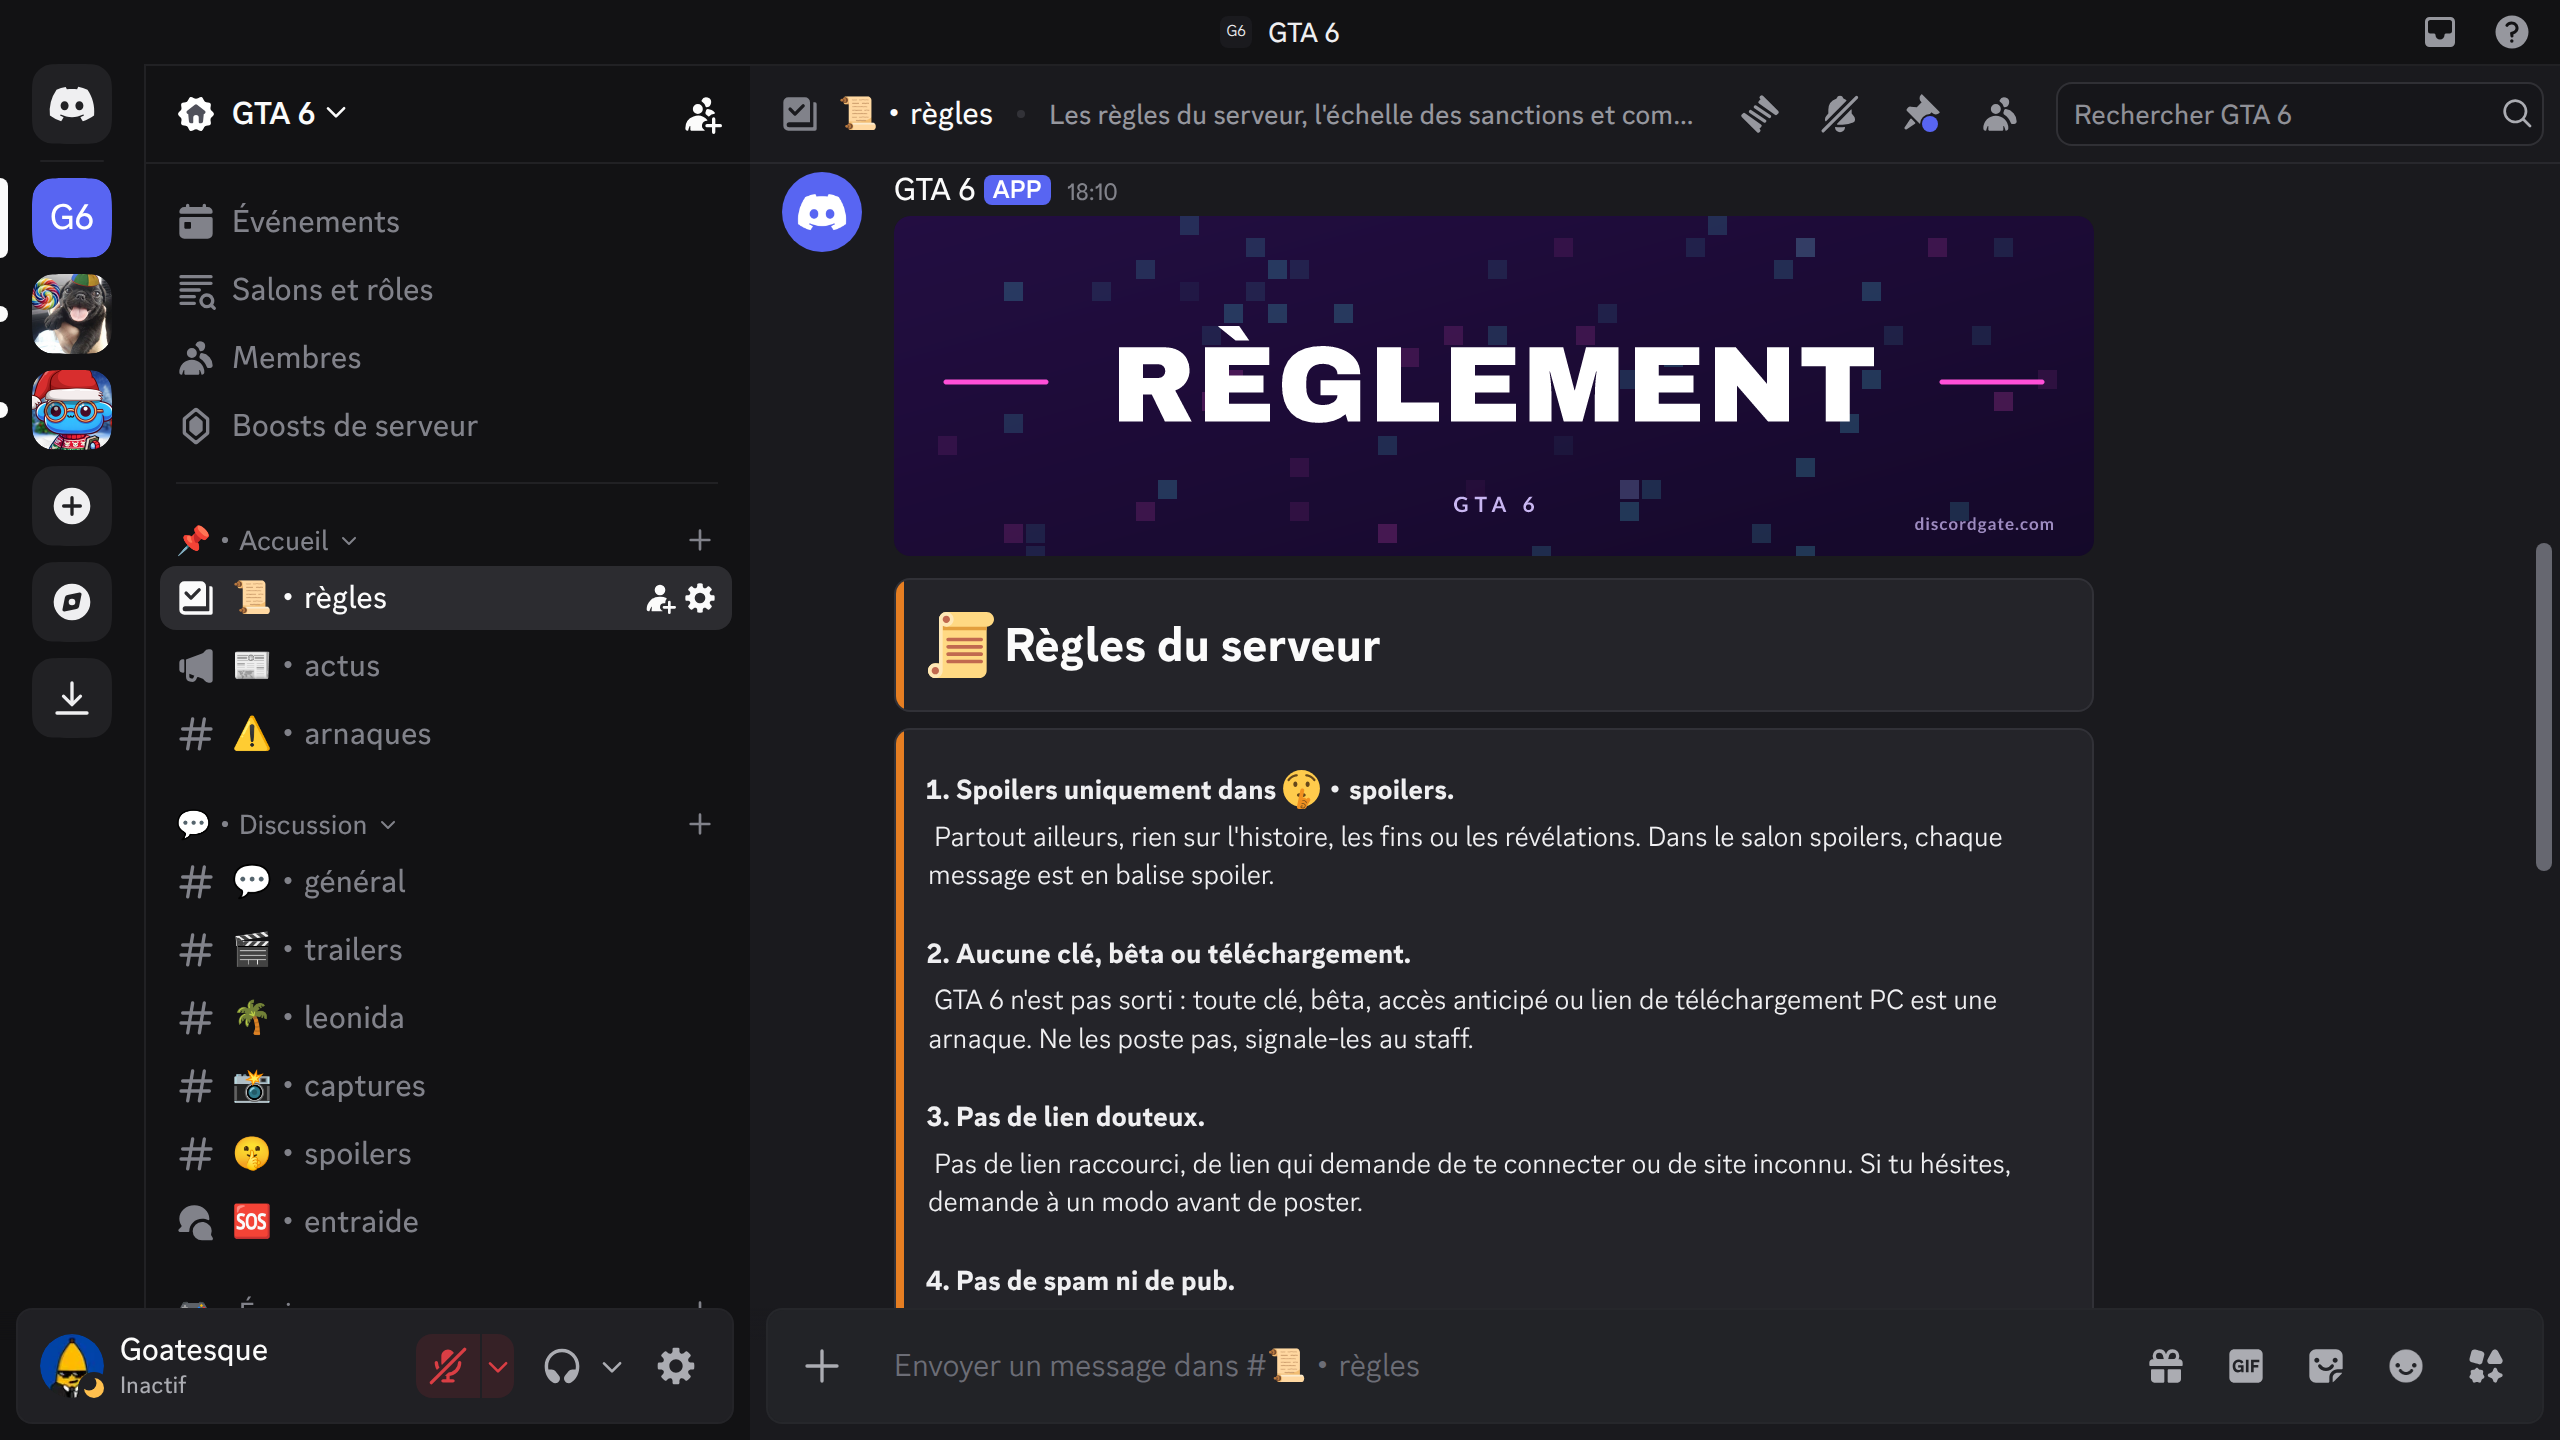Open the Inbox
Viewport: 2560px width, 1440px height.
[2440, 32]
